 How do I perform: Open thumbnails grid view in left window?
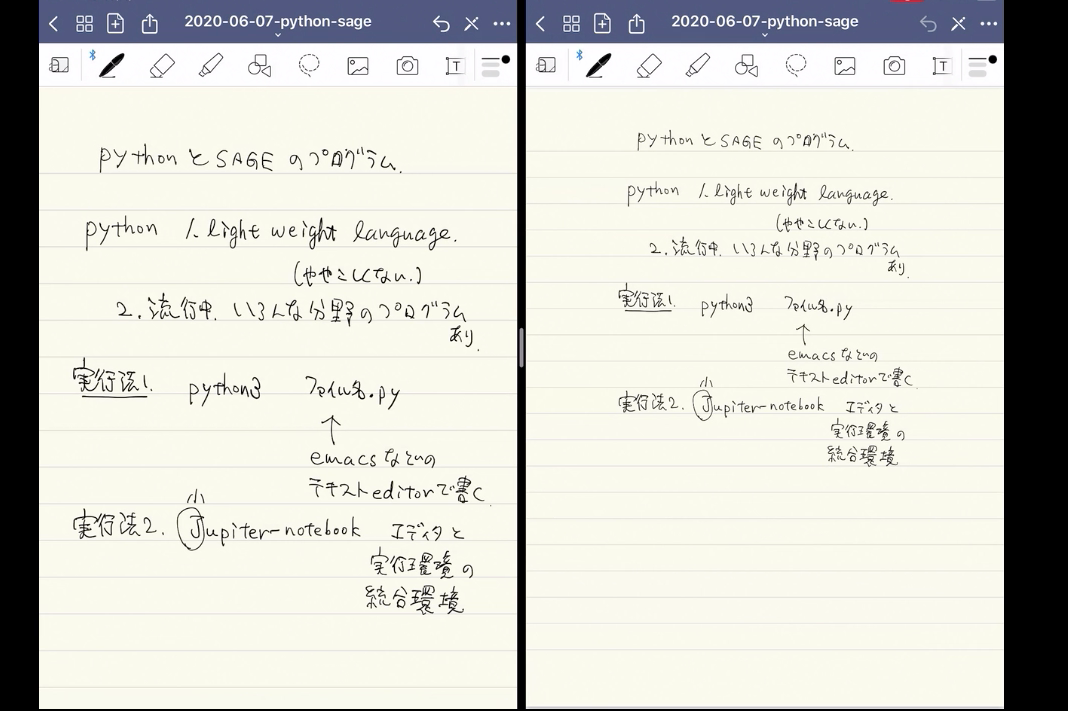(84, 25)
